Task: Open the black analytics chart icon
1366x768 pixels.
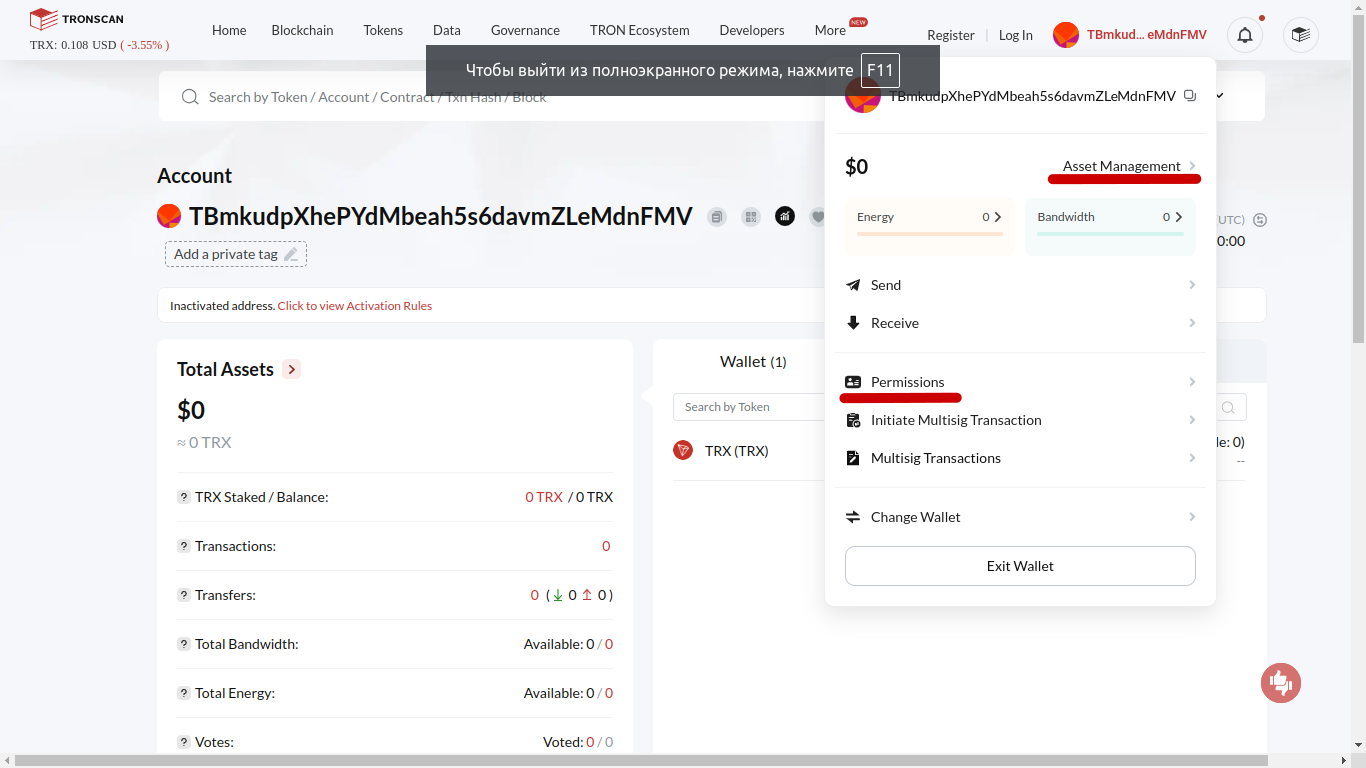Action: pos(785,216)
